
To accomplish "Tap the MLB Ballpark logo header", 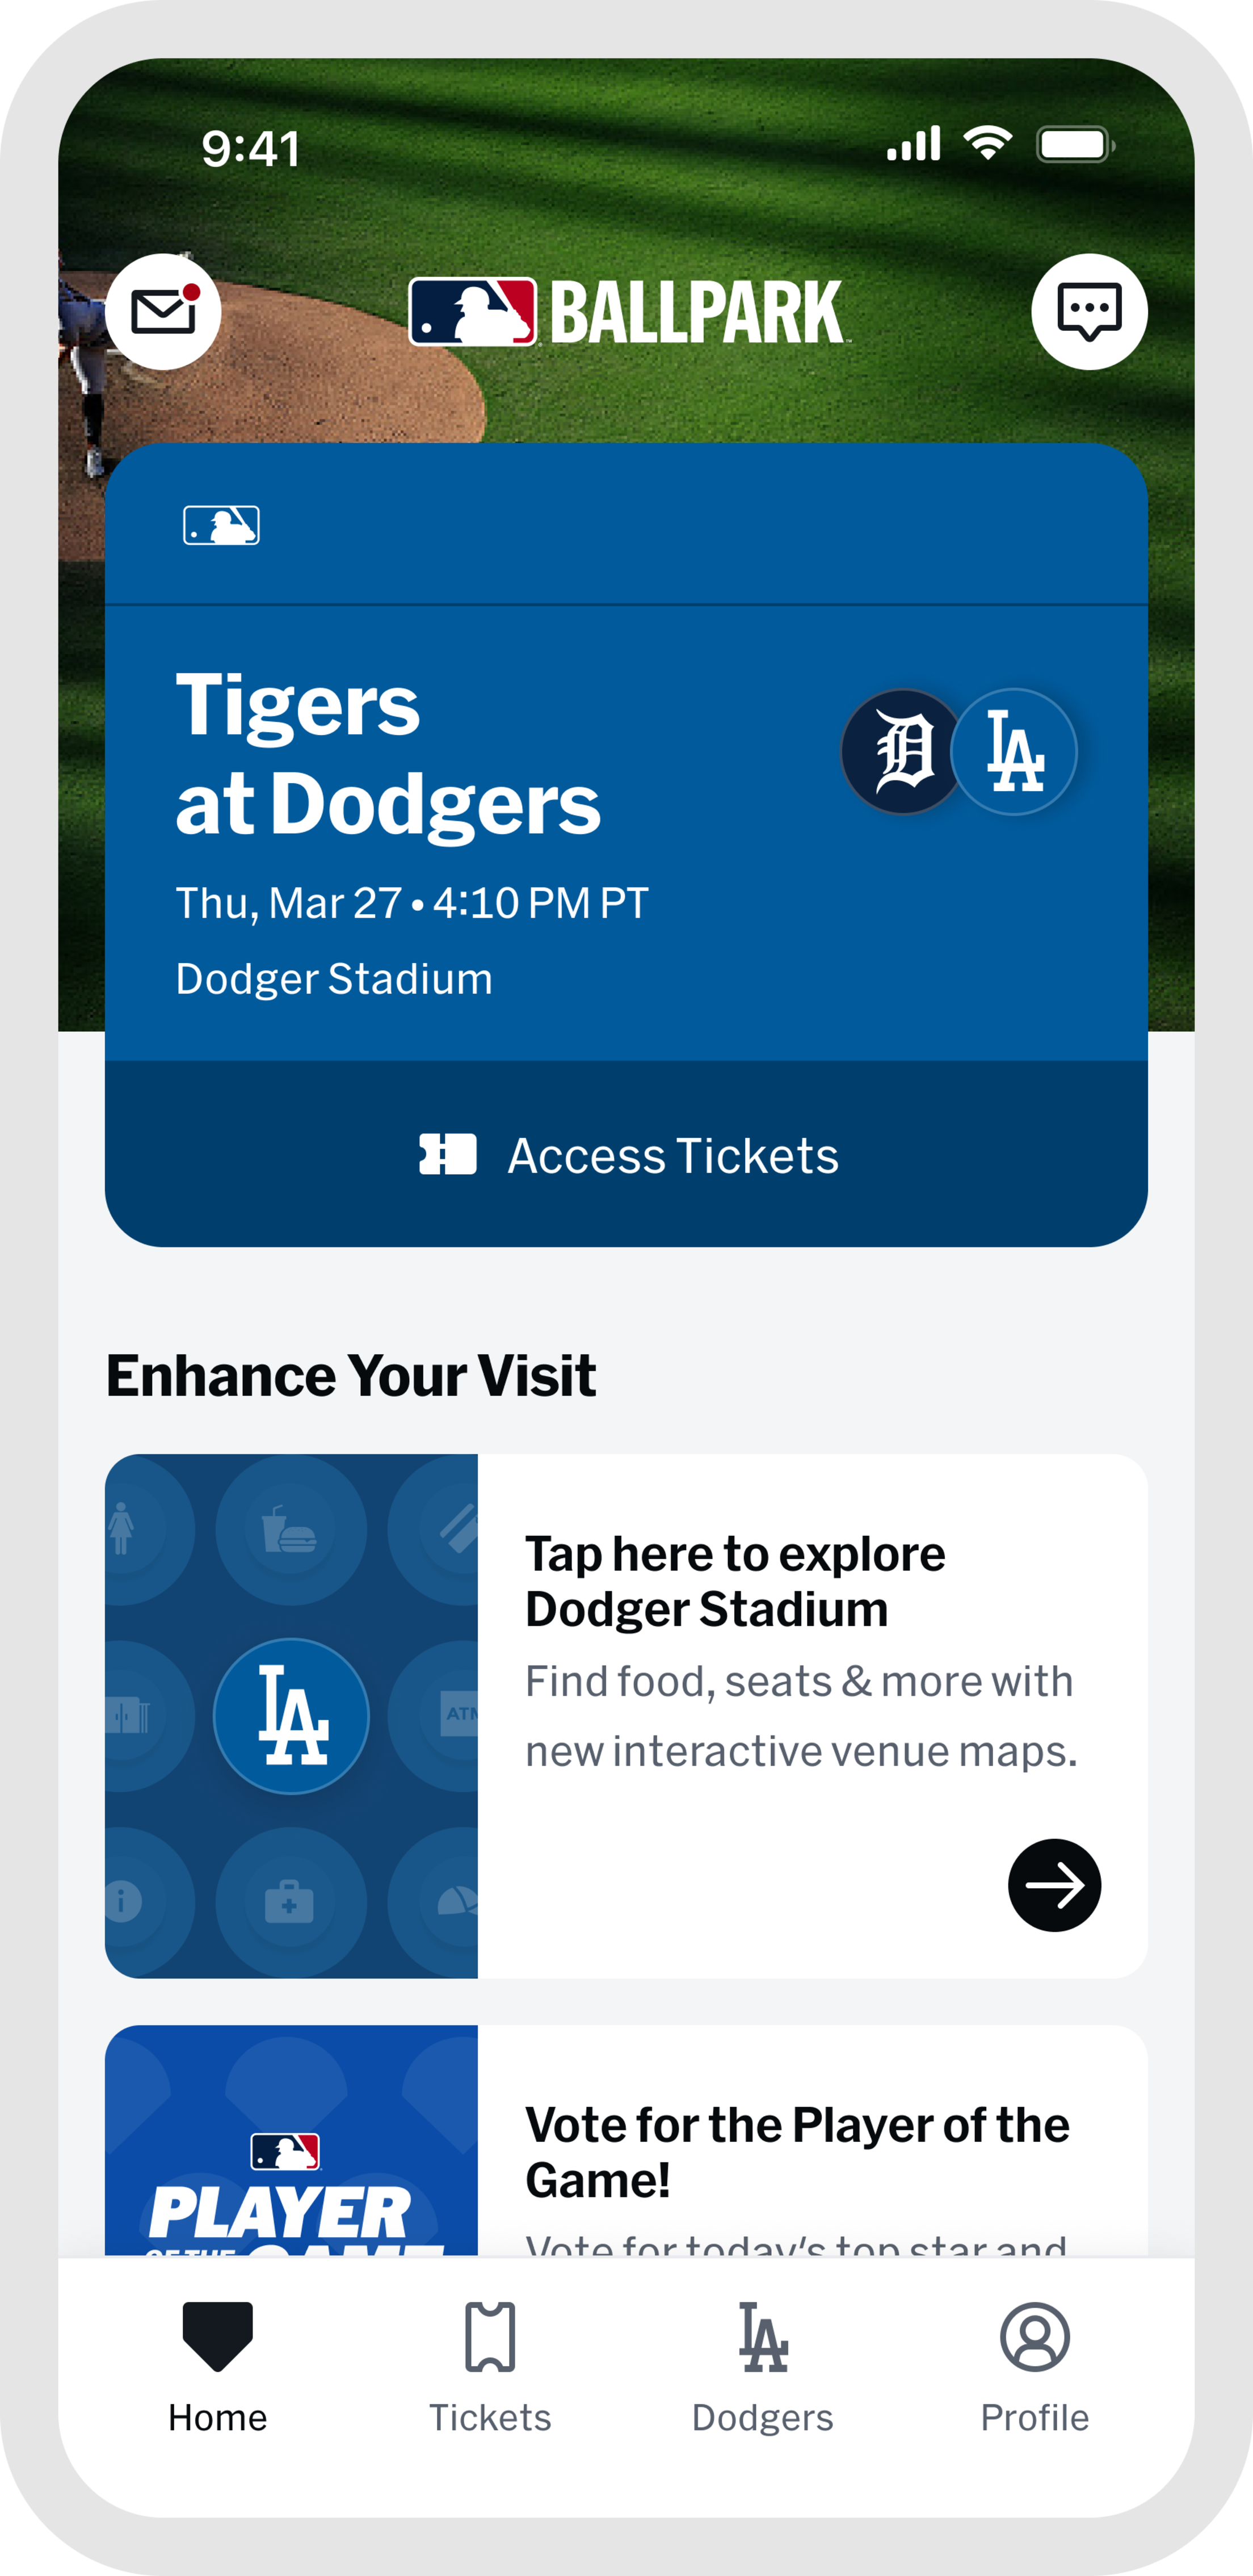I will [x=627, y=312].
